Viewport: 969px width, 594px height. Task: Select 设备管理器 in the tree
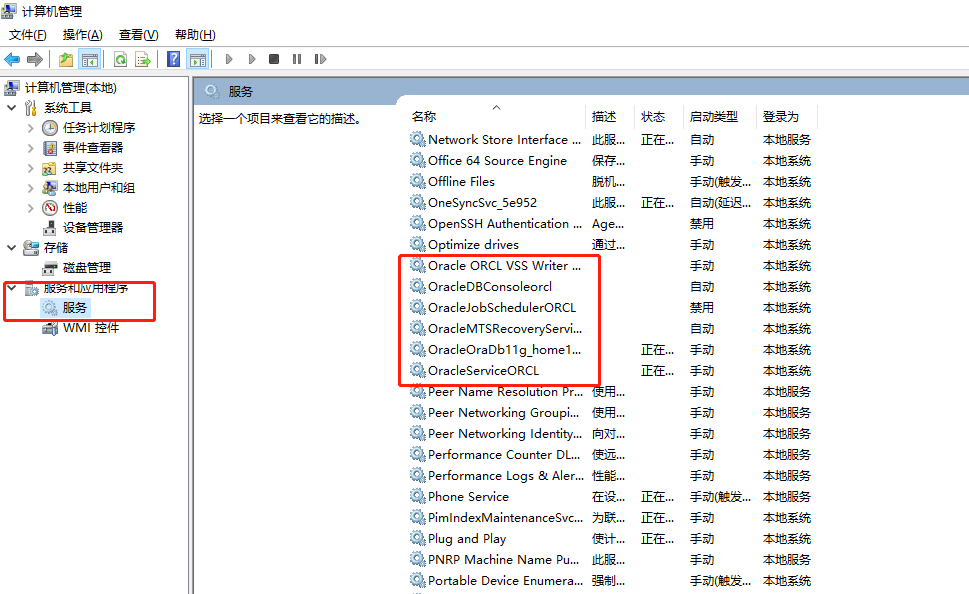click(93, 228)
